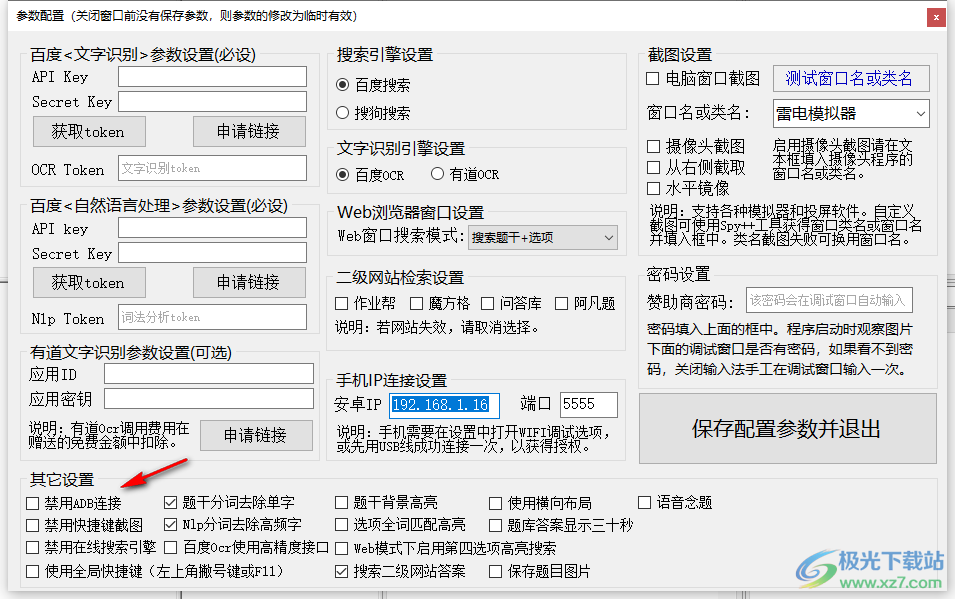The image size is (955, 599).
Task: Close the 参数配置 window
Action: pos(936,17)
